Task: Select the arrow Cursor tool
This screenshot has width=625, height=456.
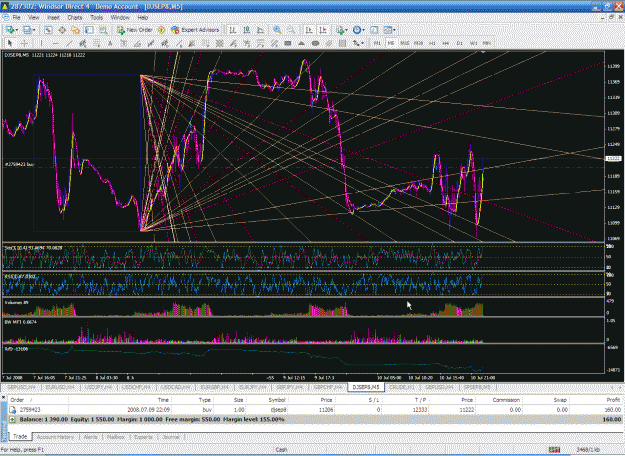Action: [10, 43]
